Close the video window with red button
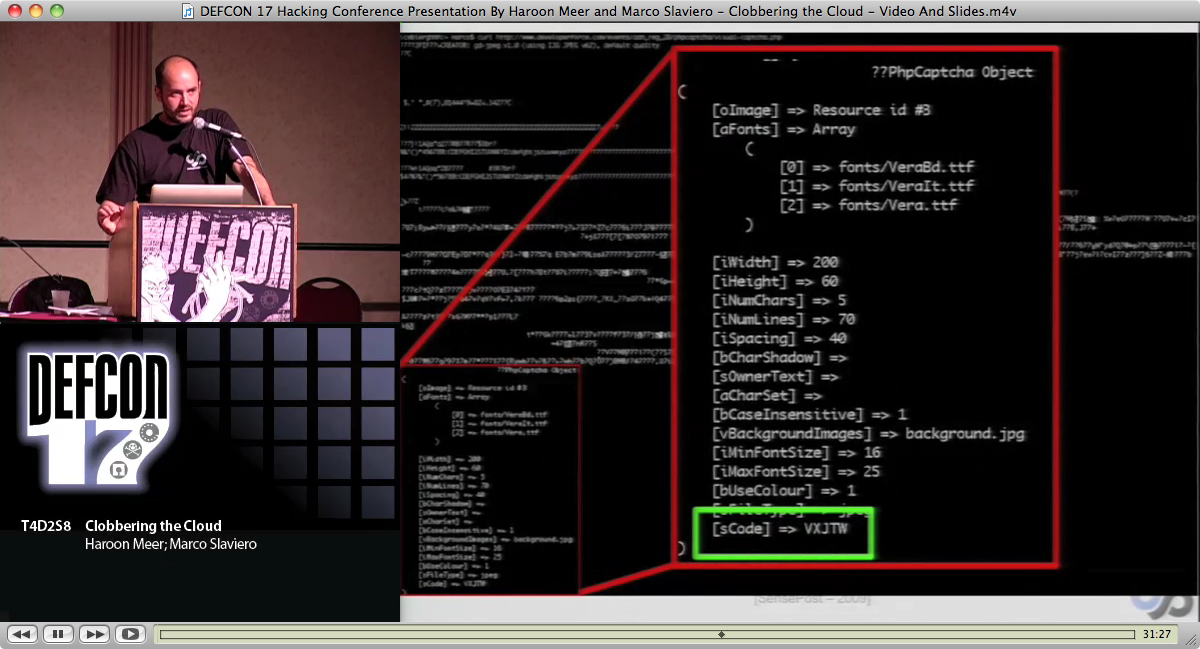Viewport: 1200px width, 649px height. (x=14, y=11)
